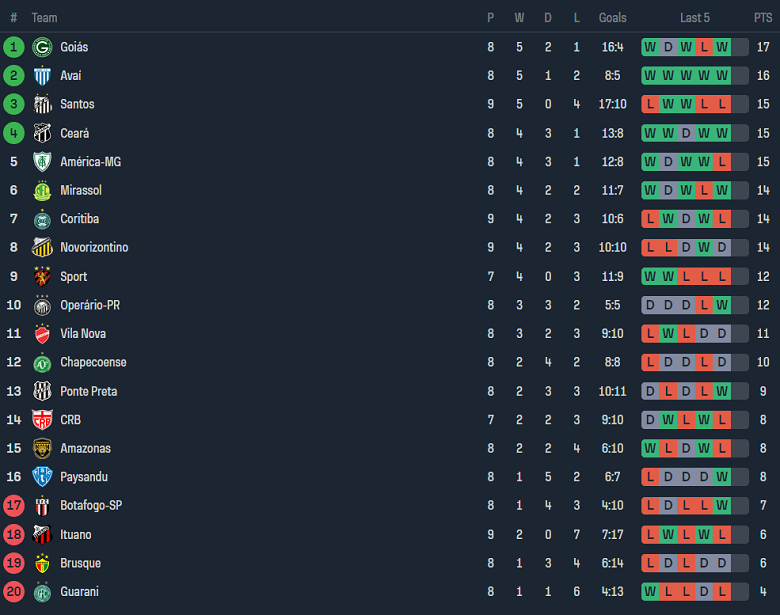Image resolution: width=780 pixels, height=615 pixels.
Task: Open the Novorizontino team page link
Action: (x=94, y=248)
